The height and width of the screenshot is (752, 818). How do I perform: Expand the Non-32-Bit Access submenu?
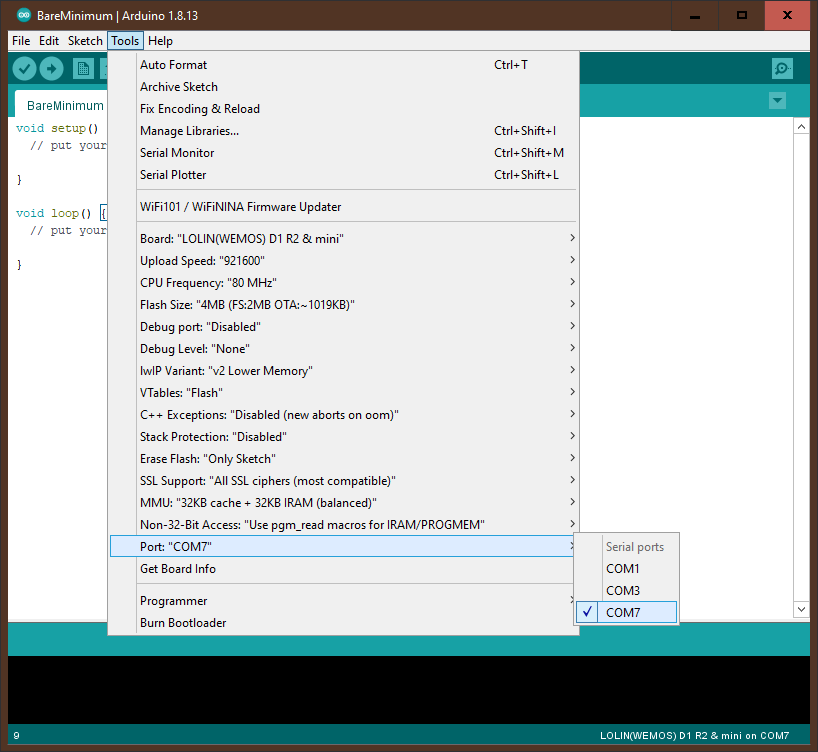(x=343, y=524)
